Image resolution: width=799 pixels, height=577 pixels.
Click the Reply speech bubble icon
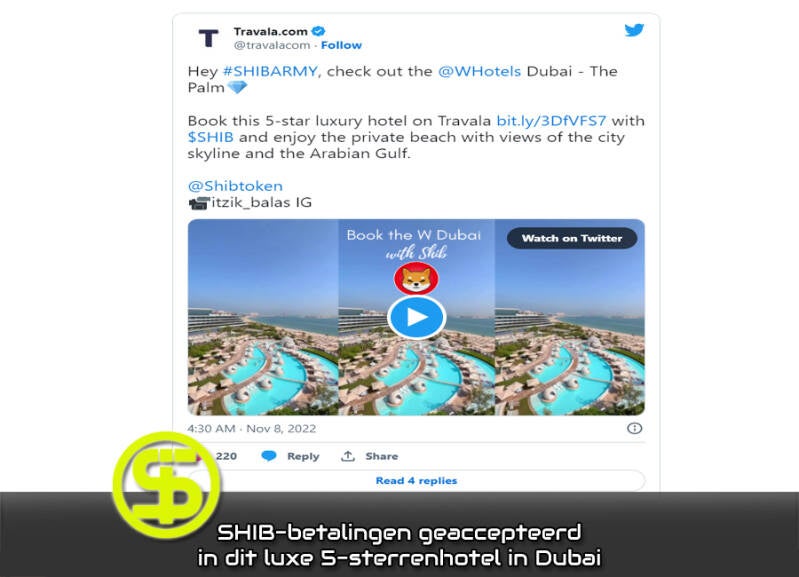pos(269,456)
